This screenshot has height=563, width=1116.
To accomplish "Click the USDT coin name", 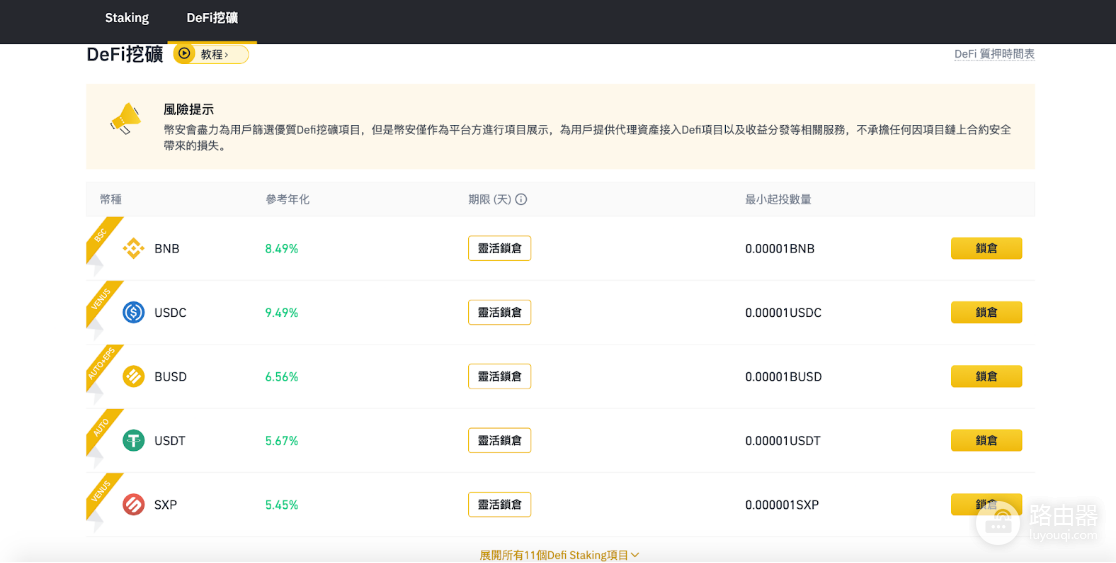I will pos(169,441).
